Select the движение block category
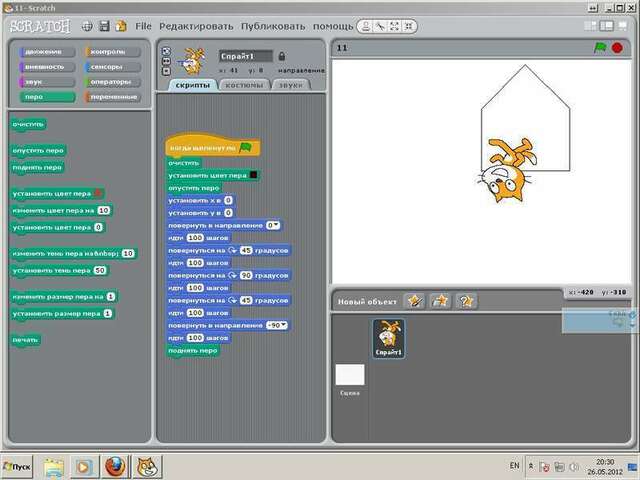 (x=47, y=52)
